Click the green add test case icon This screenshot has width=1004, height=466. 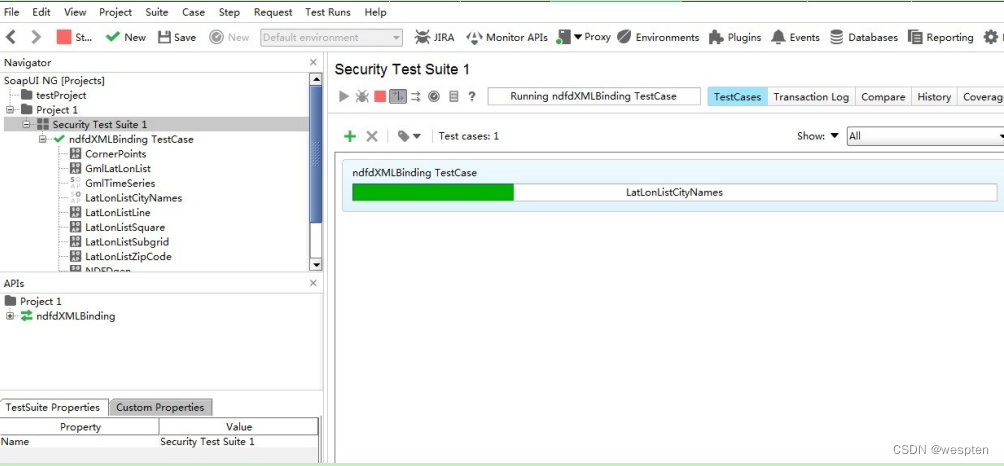[349, 136]
